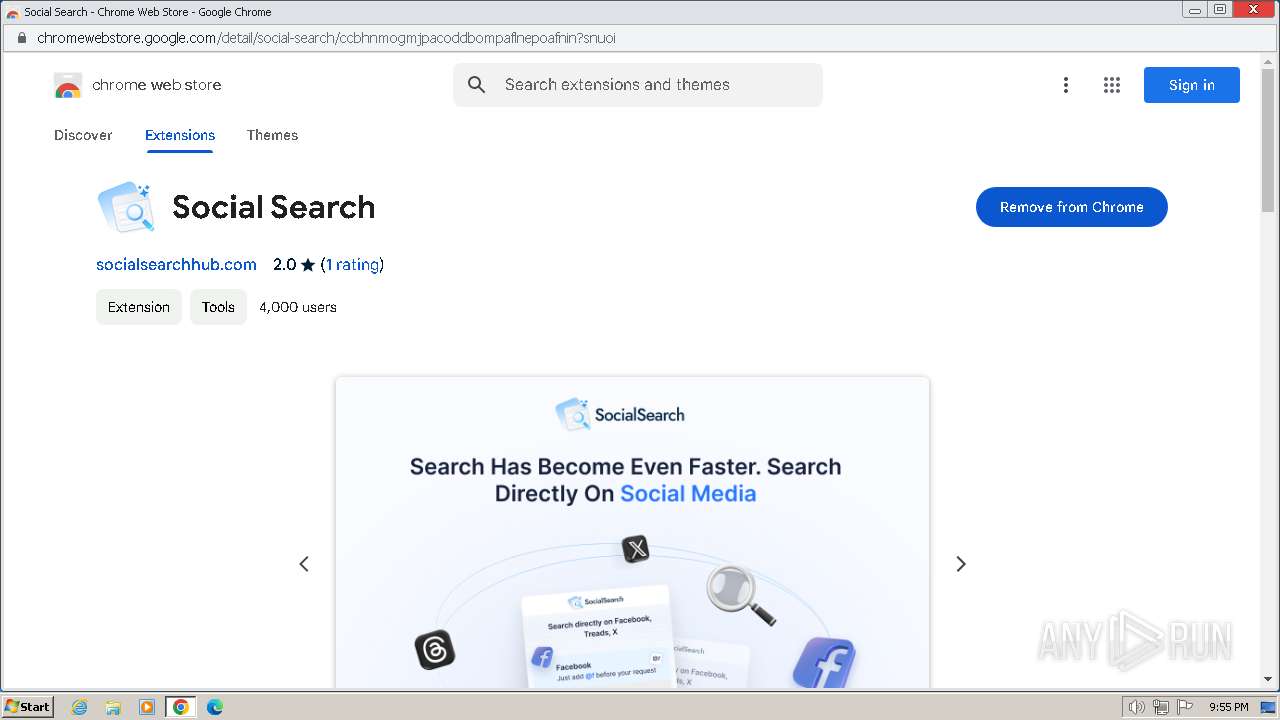Click the SocialSearch logo in preview

click(x=620, y=414)
